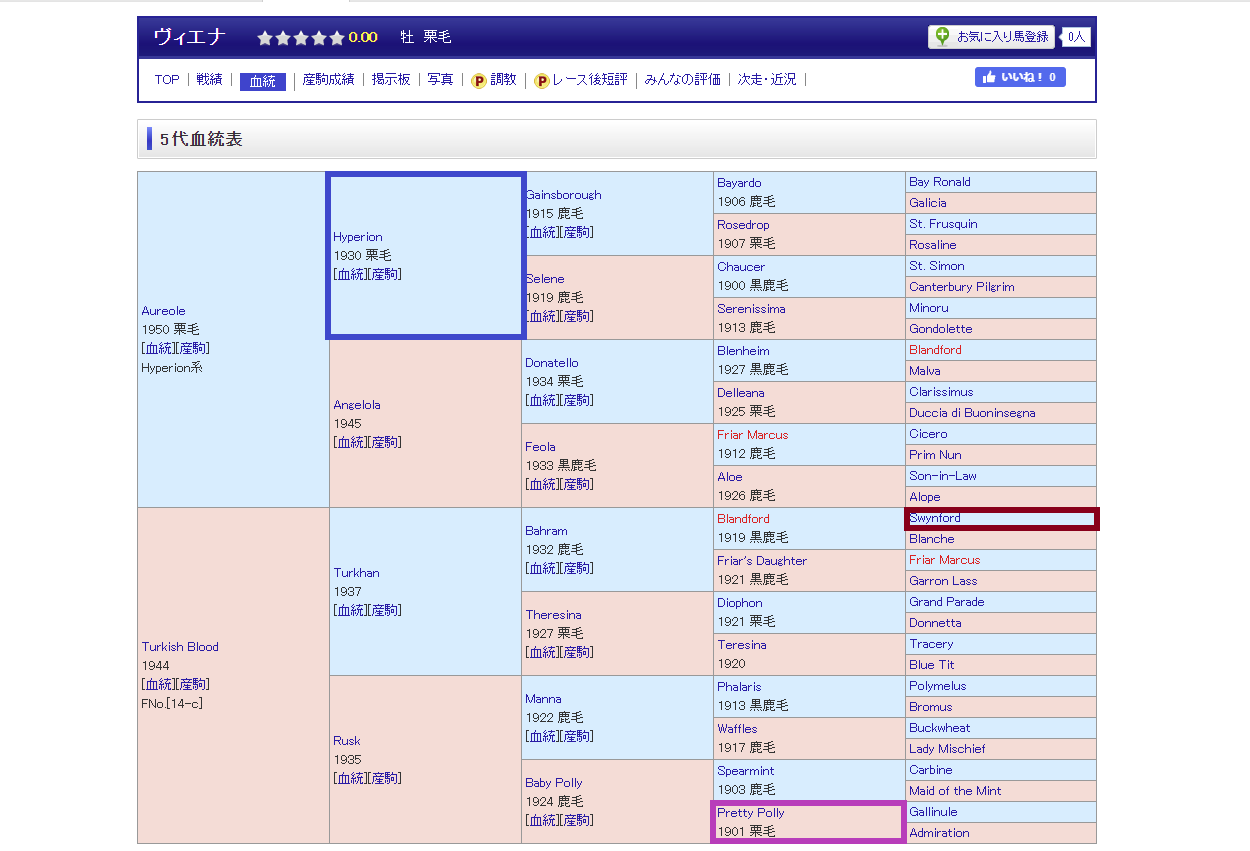
Task: Open the Gainsborough horse link
Action: (x=564, y=195)
